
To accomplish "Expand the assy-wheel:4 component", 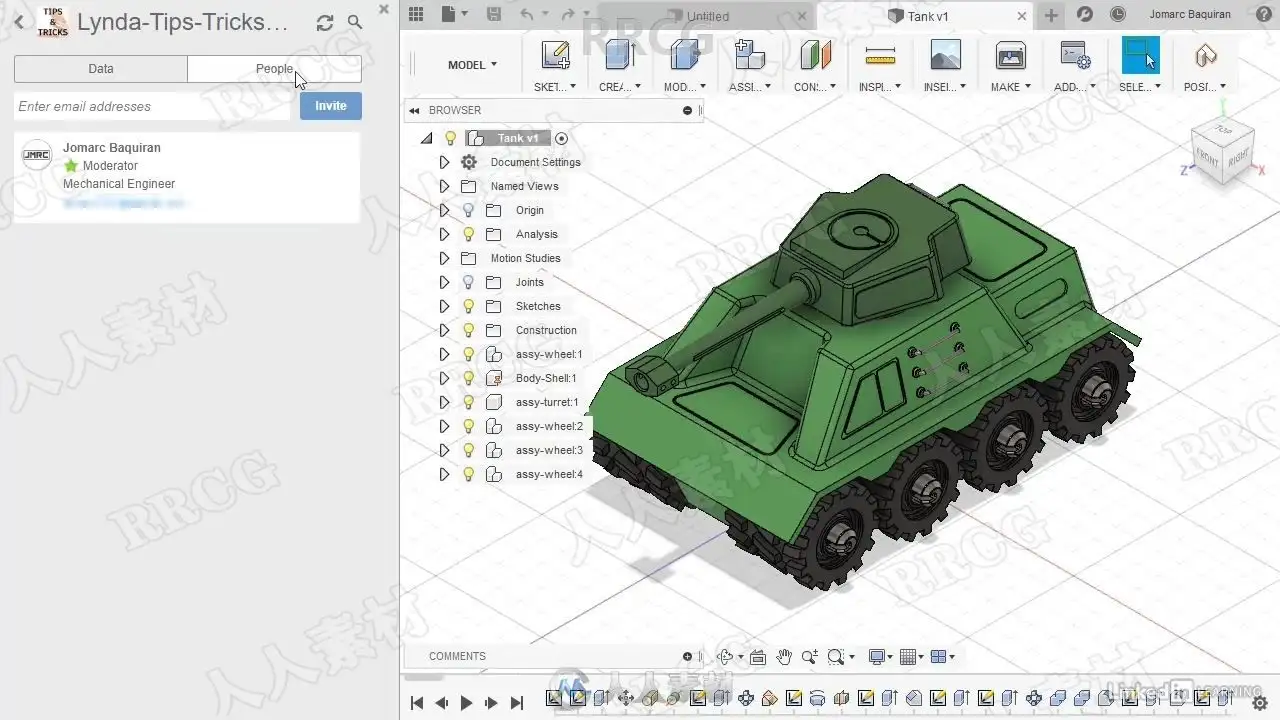I will [445, 474].
